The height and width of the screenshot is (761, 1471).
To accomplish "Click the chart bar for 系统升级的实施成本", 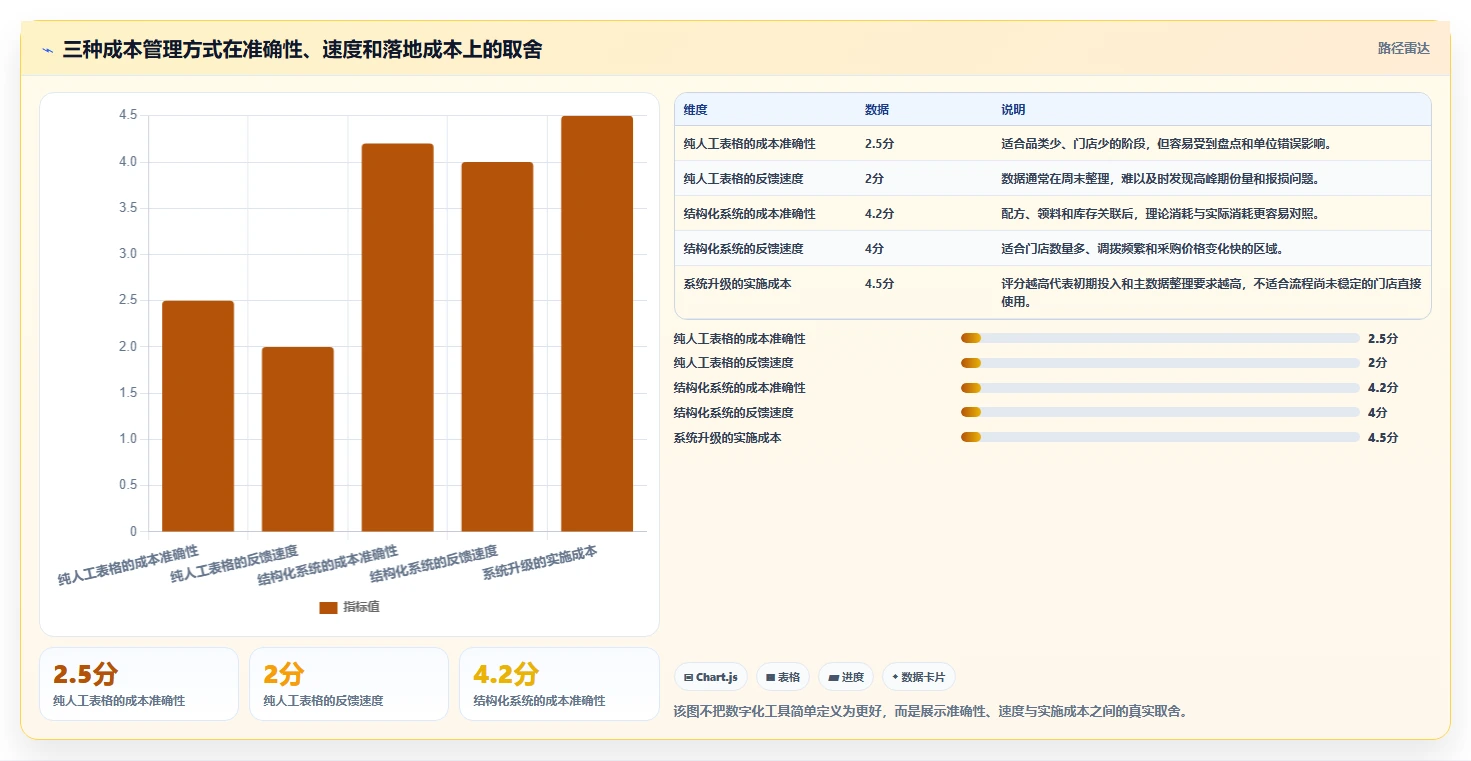I will pyautogui.click(x=597, y=324).
